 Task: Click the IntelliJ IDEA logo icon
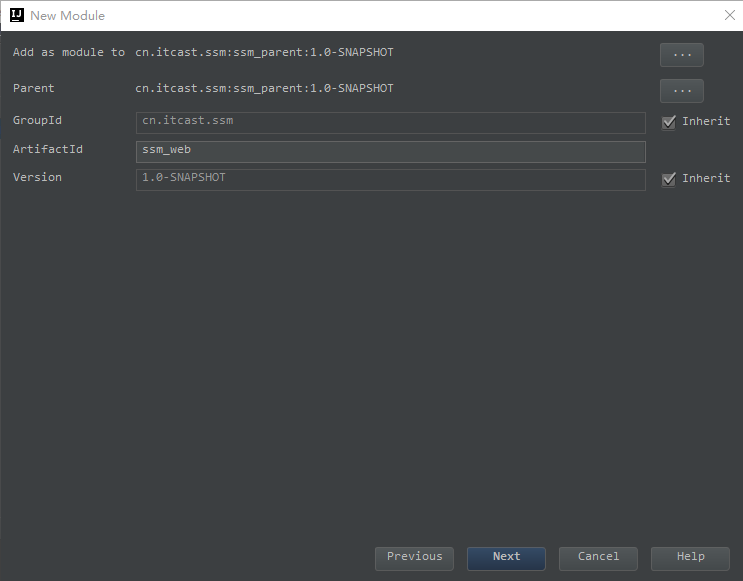point(17,15)
